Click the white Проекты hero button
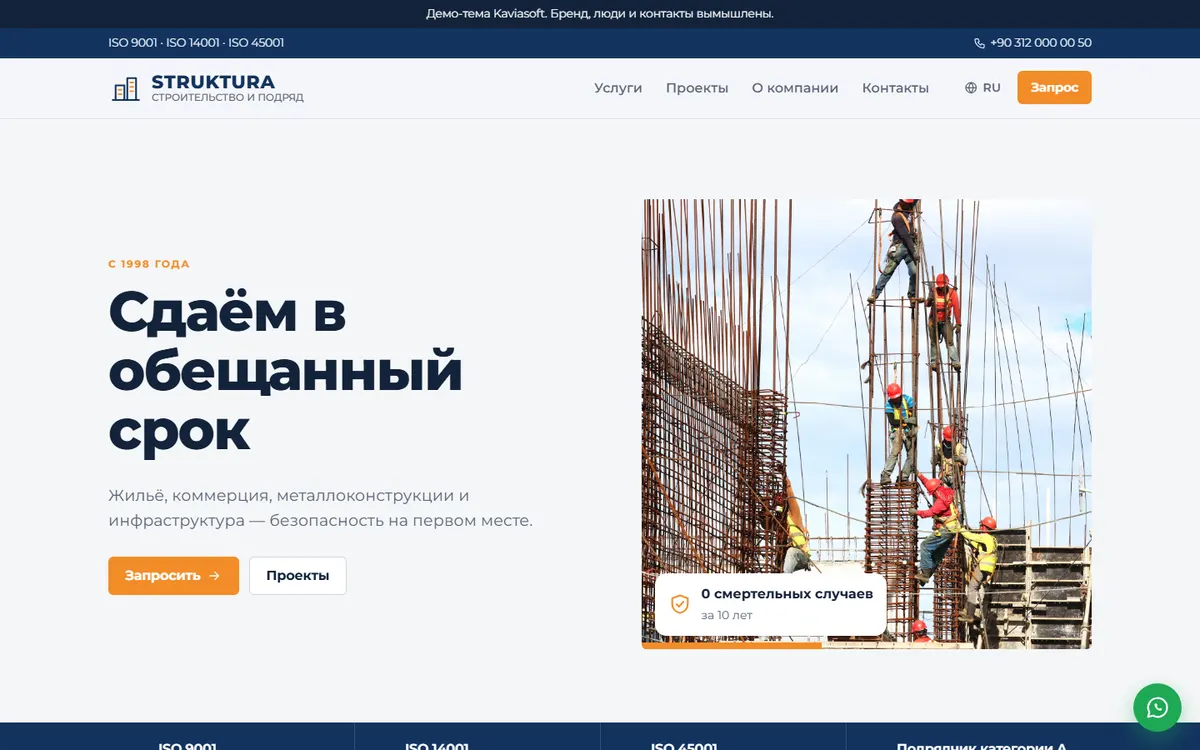Screen dimensions: 1200x750 tap(297, 576)
